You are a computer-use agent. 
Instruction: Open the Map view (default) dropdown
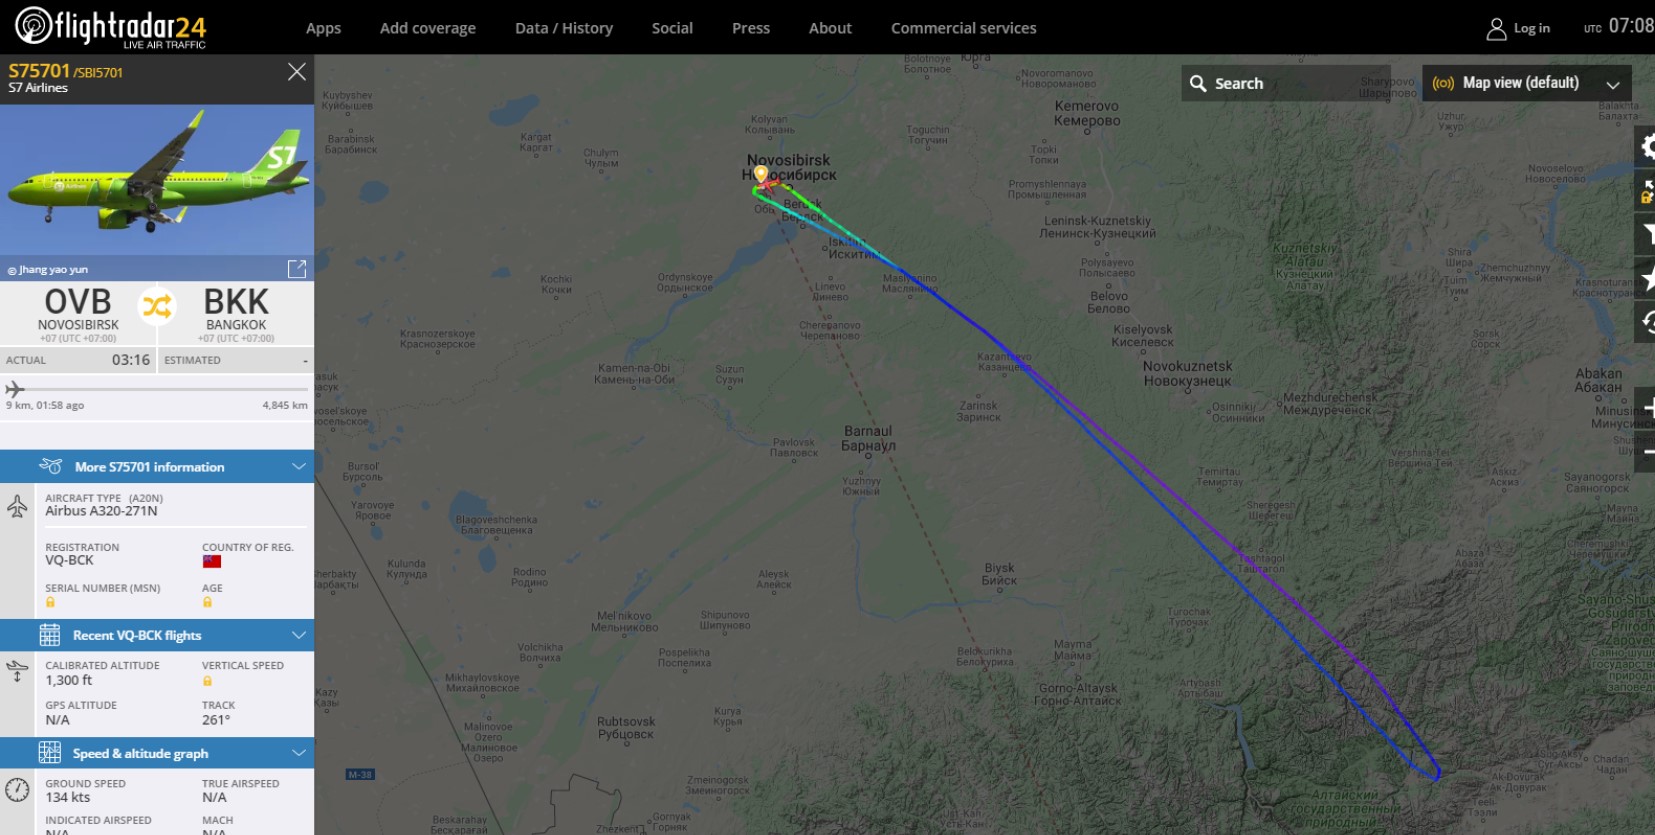(1527, 83)
